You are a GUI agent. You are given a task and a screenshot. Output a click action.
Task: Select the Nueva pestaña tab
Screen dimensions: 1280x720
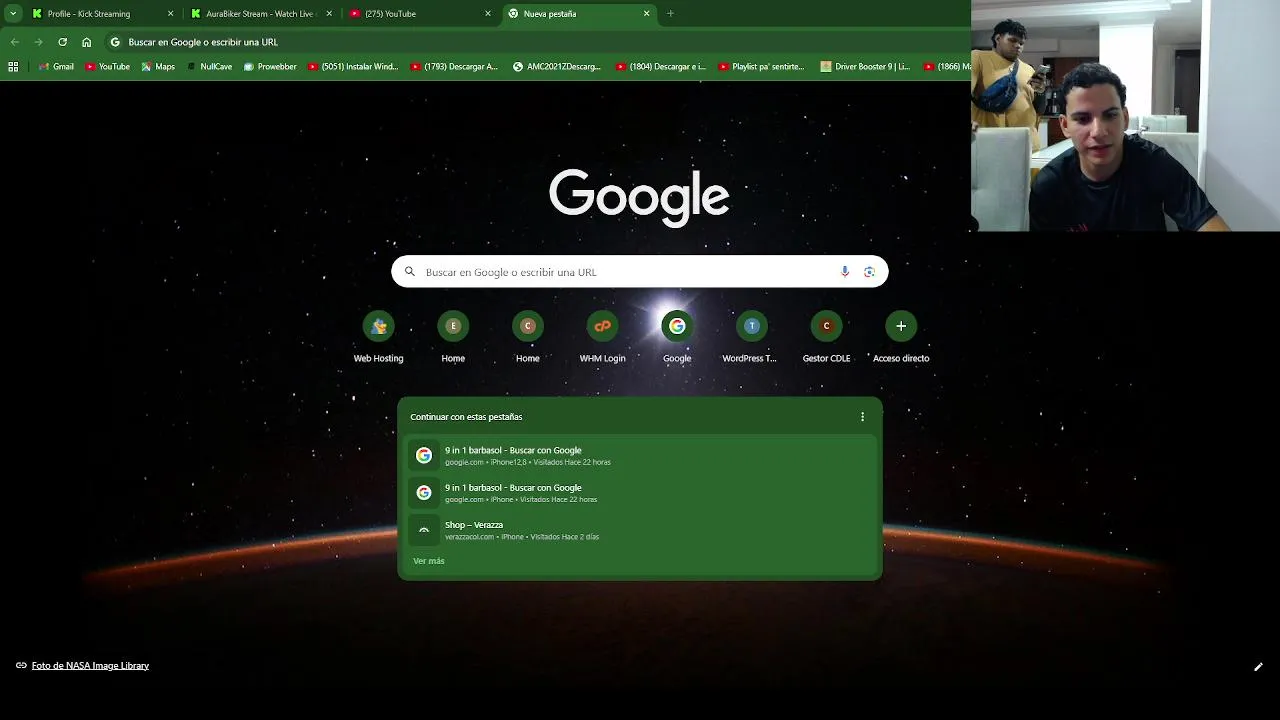tap(580, 14)
